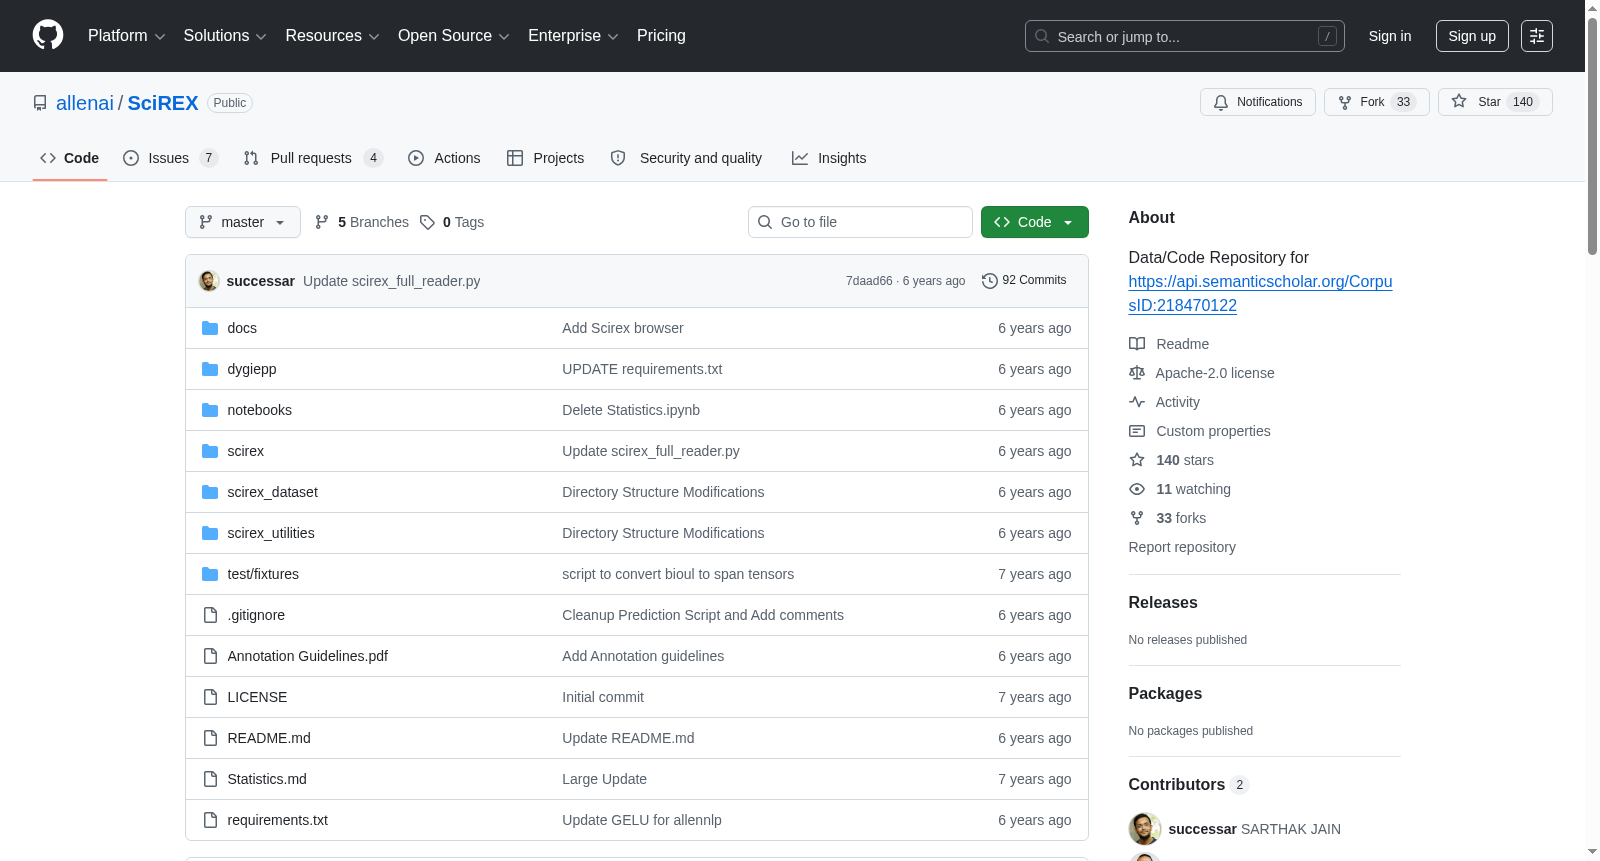Click the bell icon in Notifications
1600x861 pixels.
pos(1221,102)
